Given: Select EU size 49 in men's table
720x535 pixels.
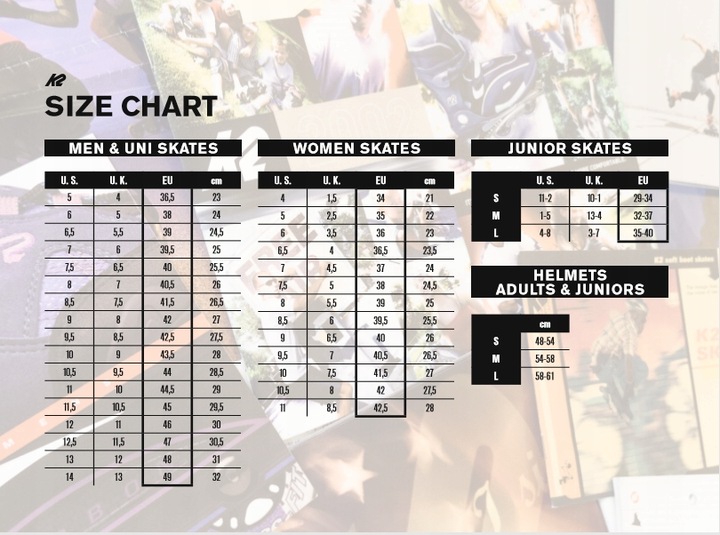Looking at the screenshot, I should [x=167, y=478].
